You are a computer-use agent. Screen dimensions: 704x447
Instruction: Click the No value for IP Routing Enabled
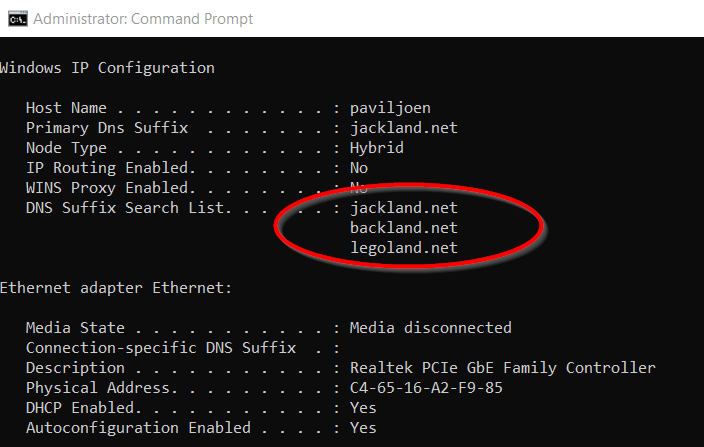[358, 168]
